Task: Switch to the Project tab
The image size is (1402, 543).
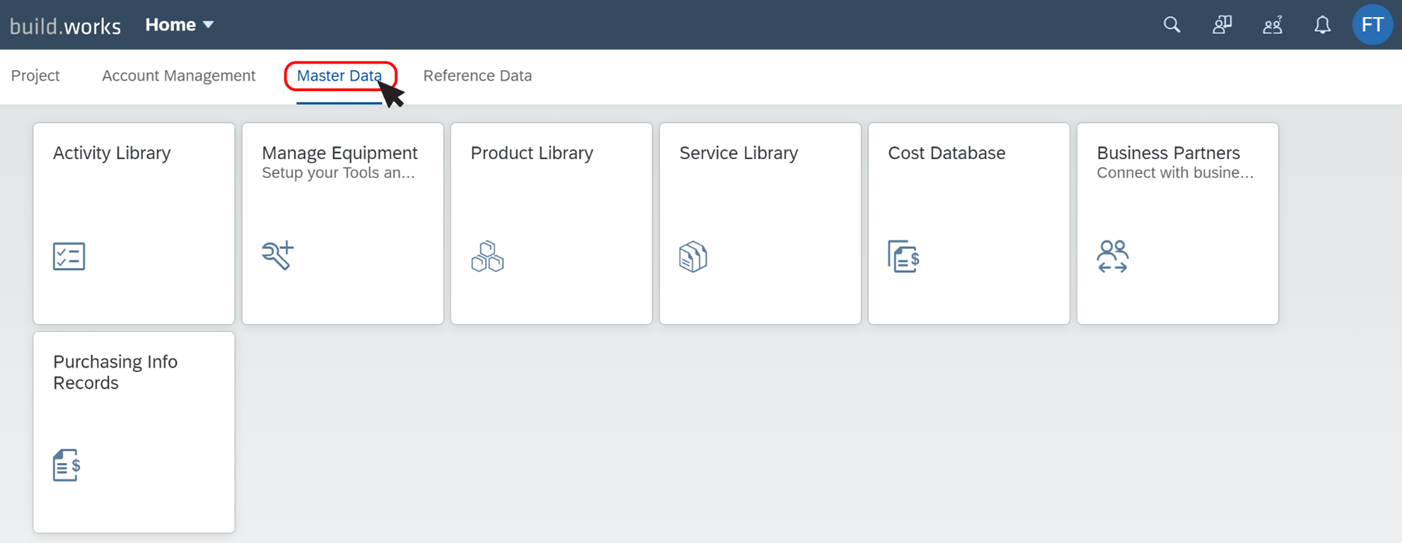Action: 35,76
